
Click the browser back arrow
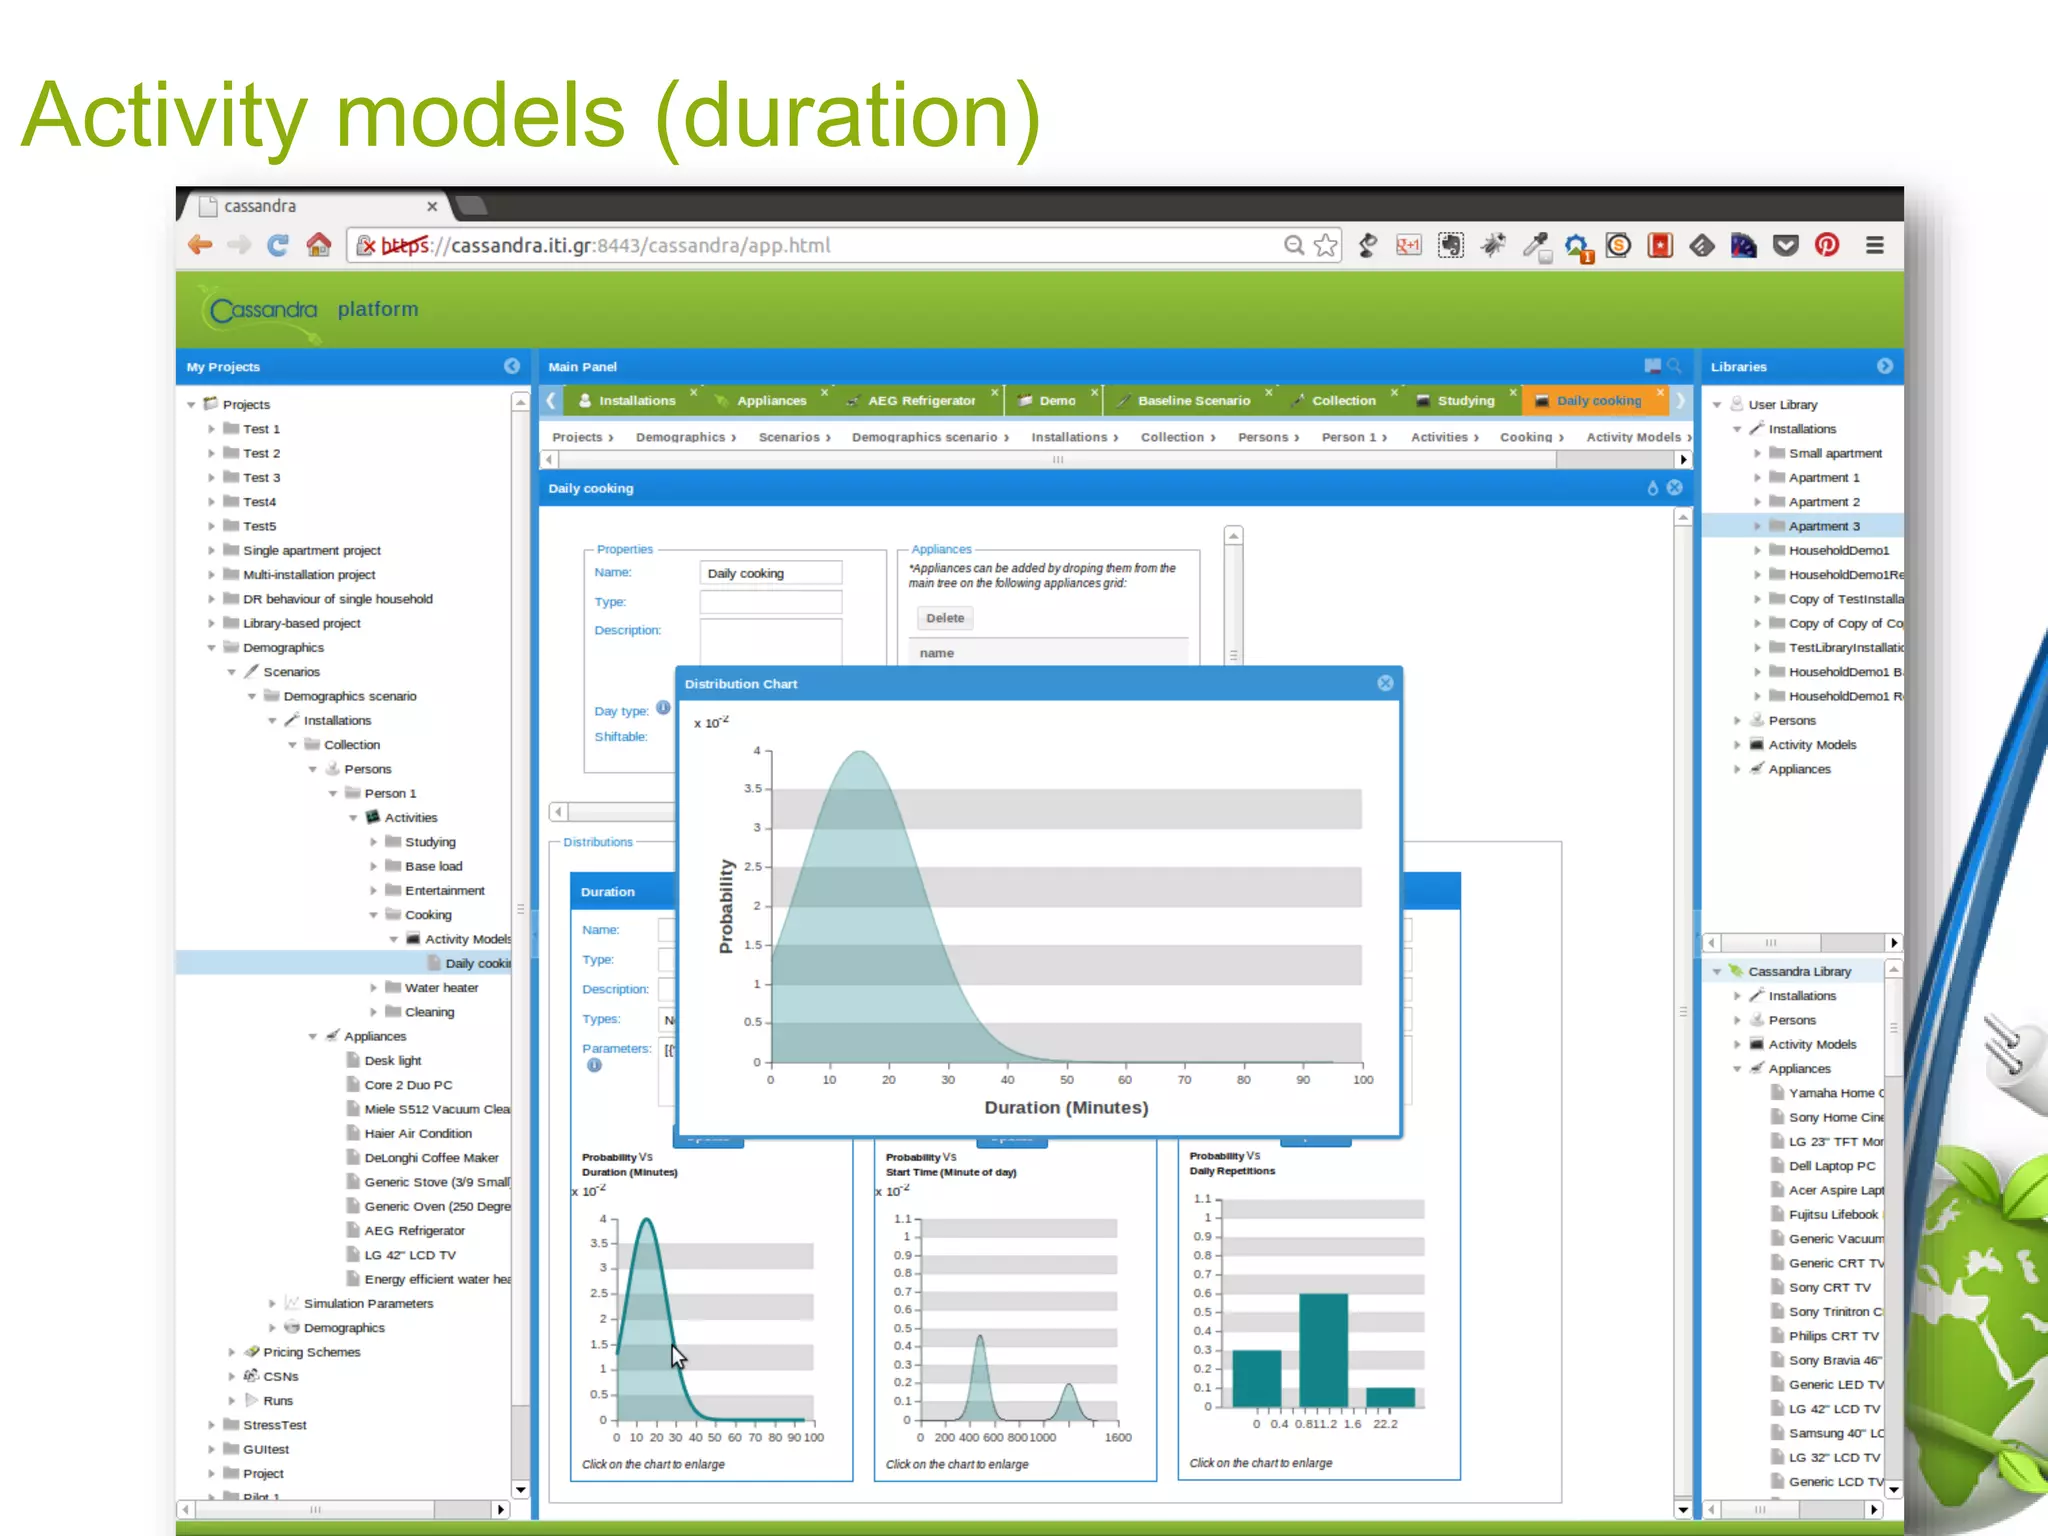200,245
